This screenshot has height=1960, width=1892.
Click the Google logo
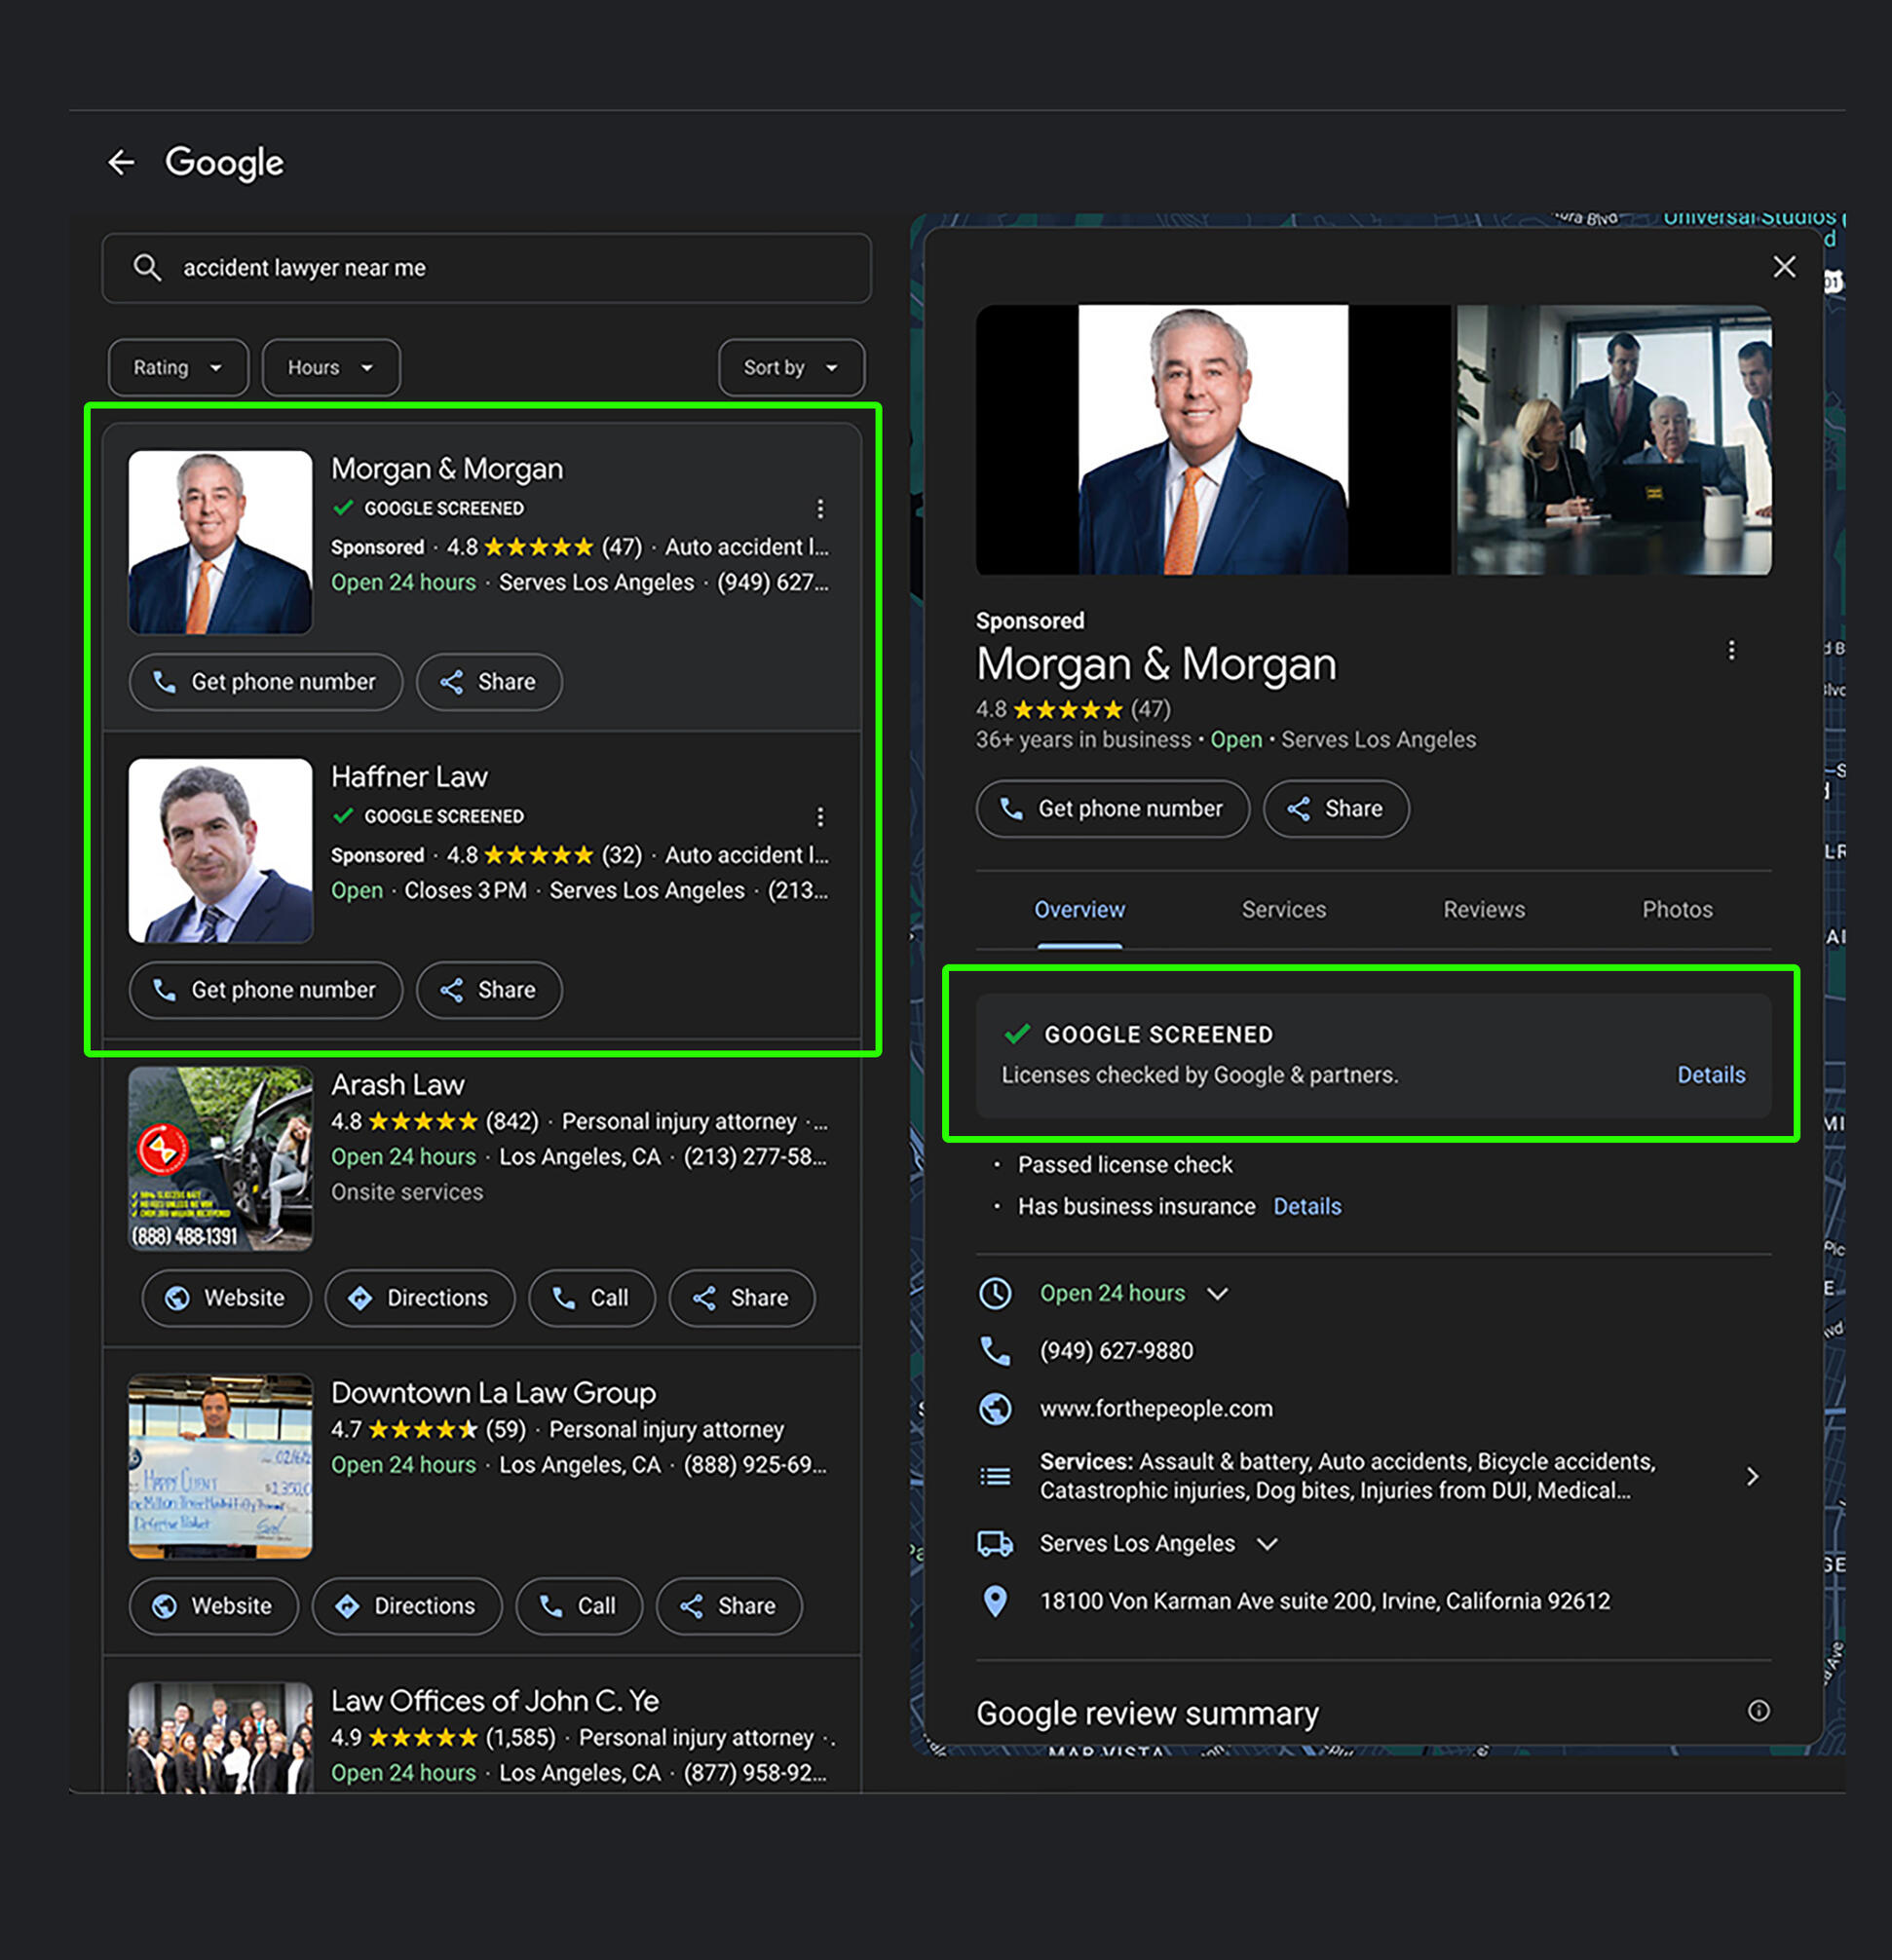tap(224, 163)
